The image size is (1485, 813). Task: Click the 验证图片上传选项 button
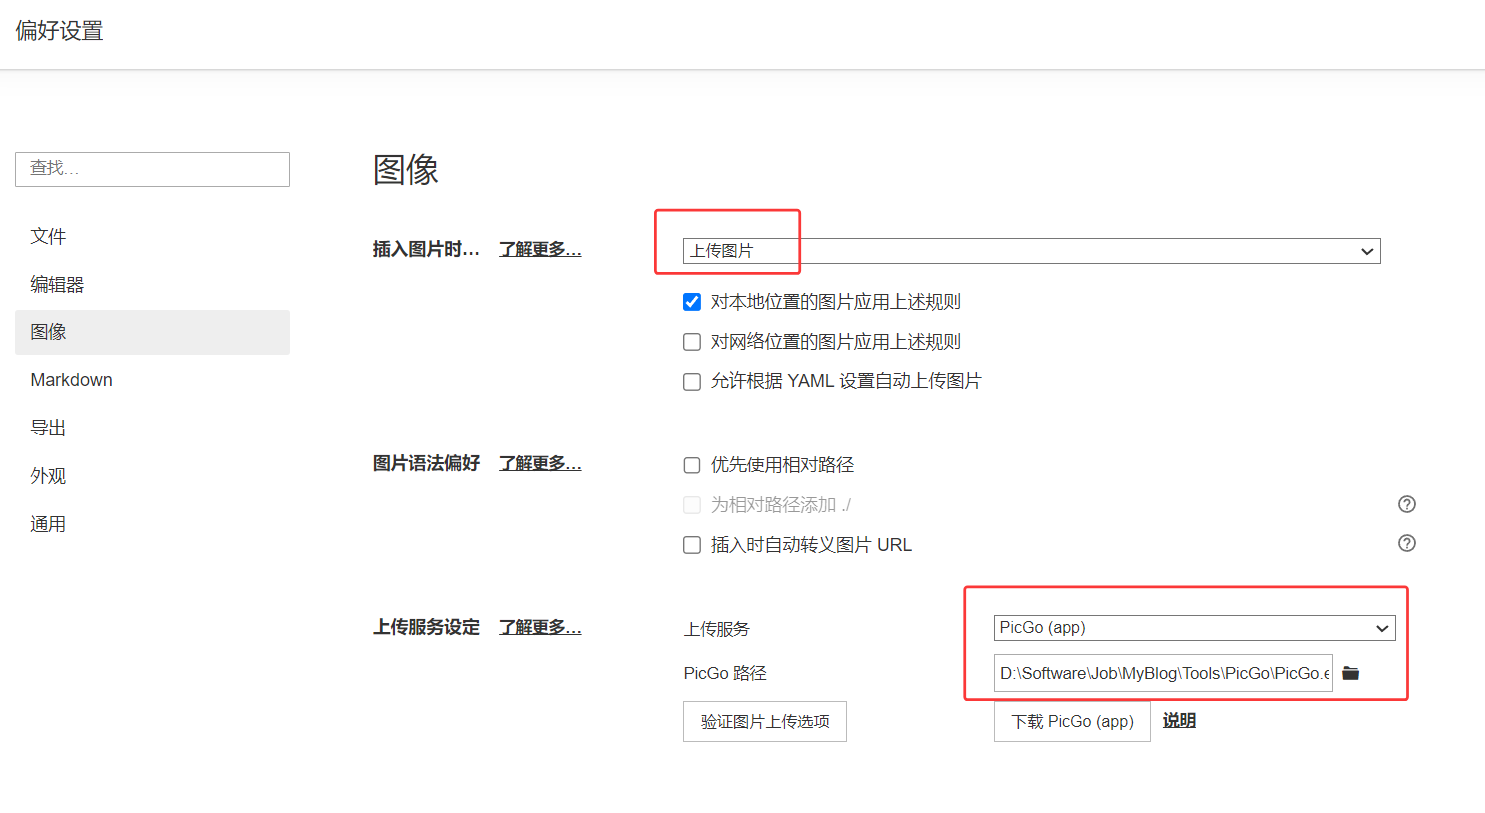click(x=765, y=722)
